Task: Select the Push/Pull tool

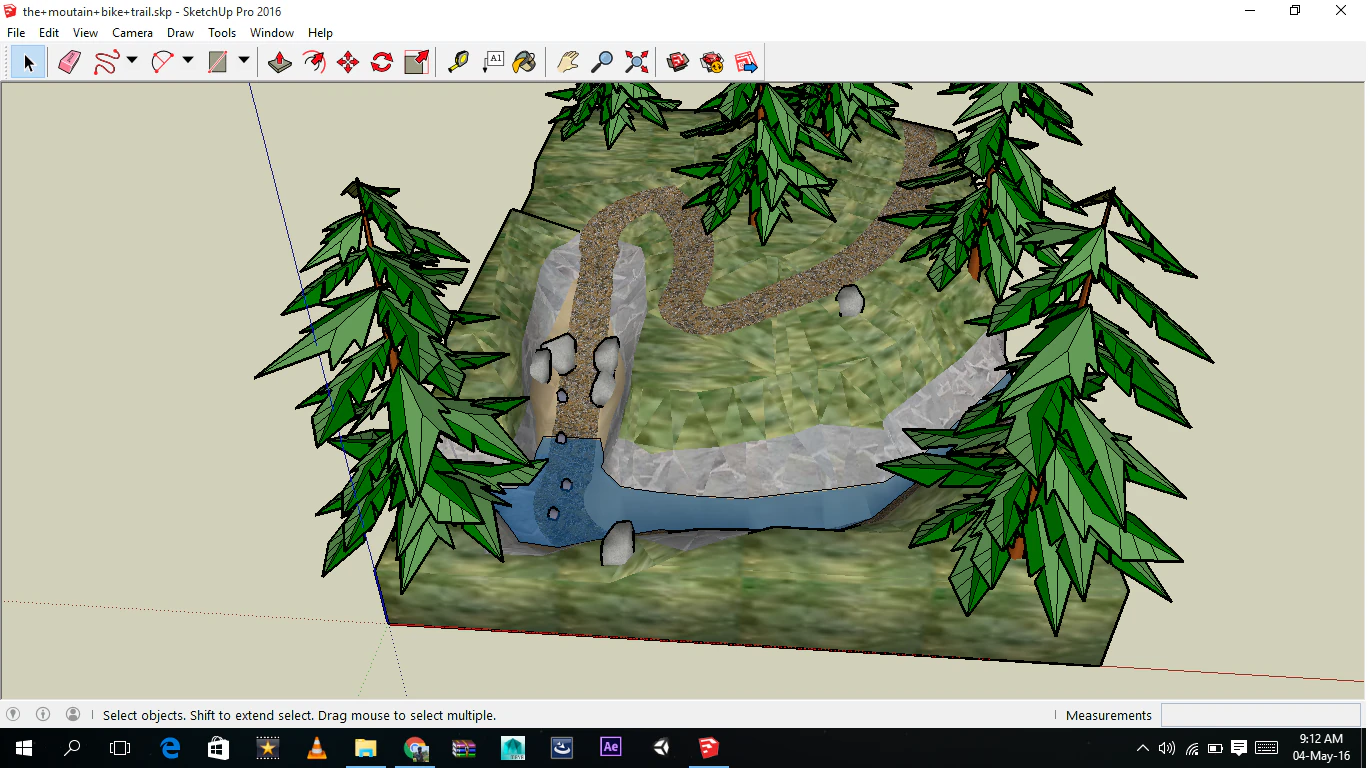Action: (x=280, y=63)
